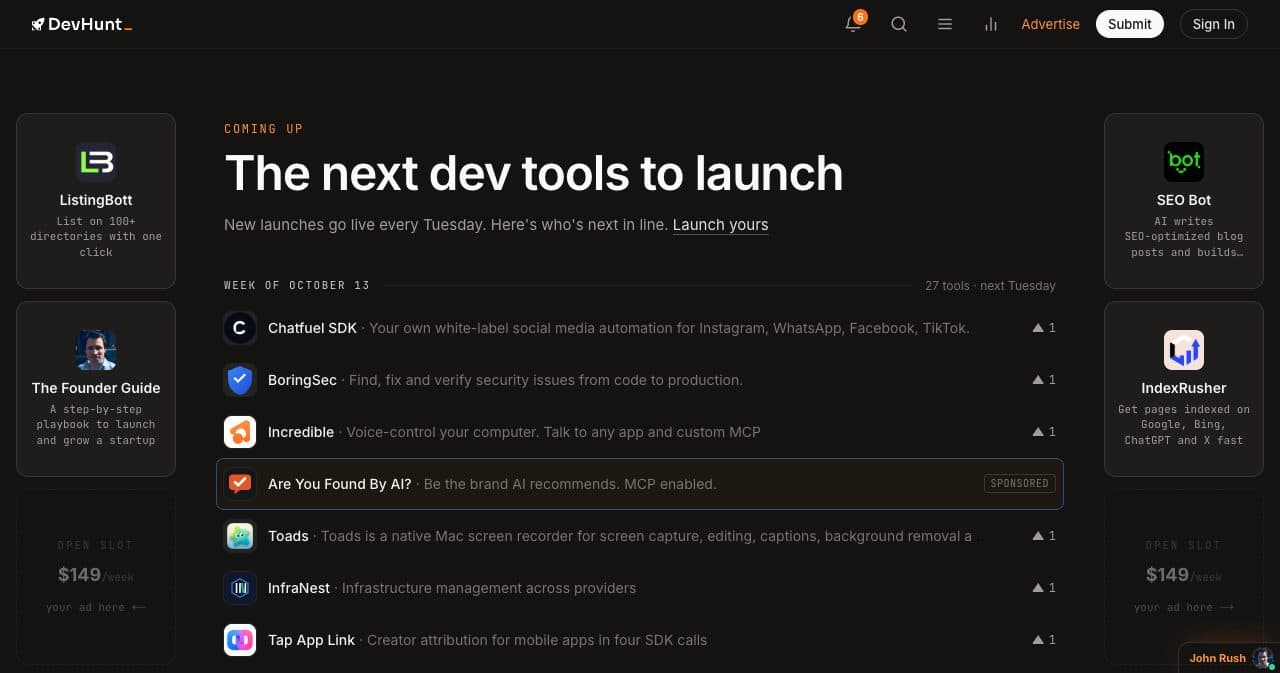Viewport: 1280px width, 673px height.
Task: Open the BoringSec listing title
Action: (x=304, y=380)
